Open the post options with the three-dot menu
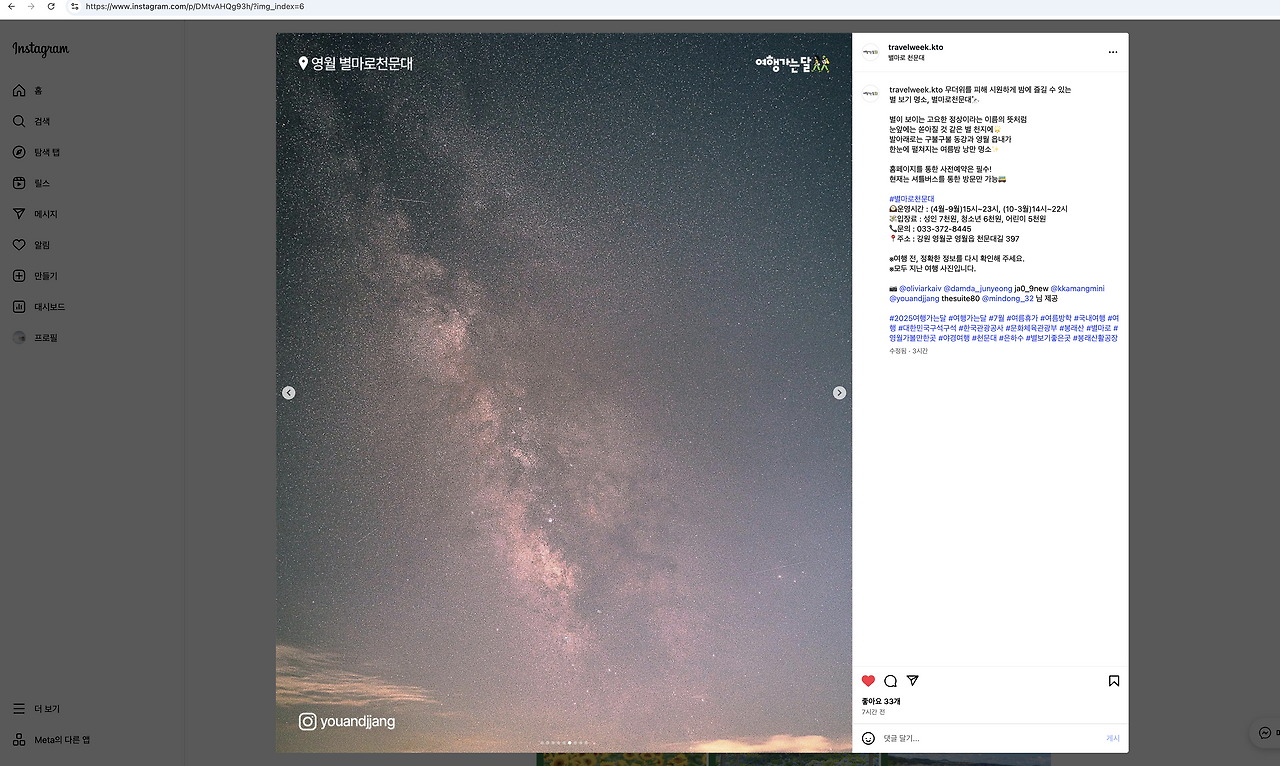This screenshot has width=1280, height=766. point(1112,52)
